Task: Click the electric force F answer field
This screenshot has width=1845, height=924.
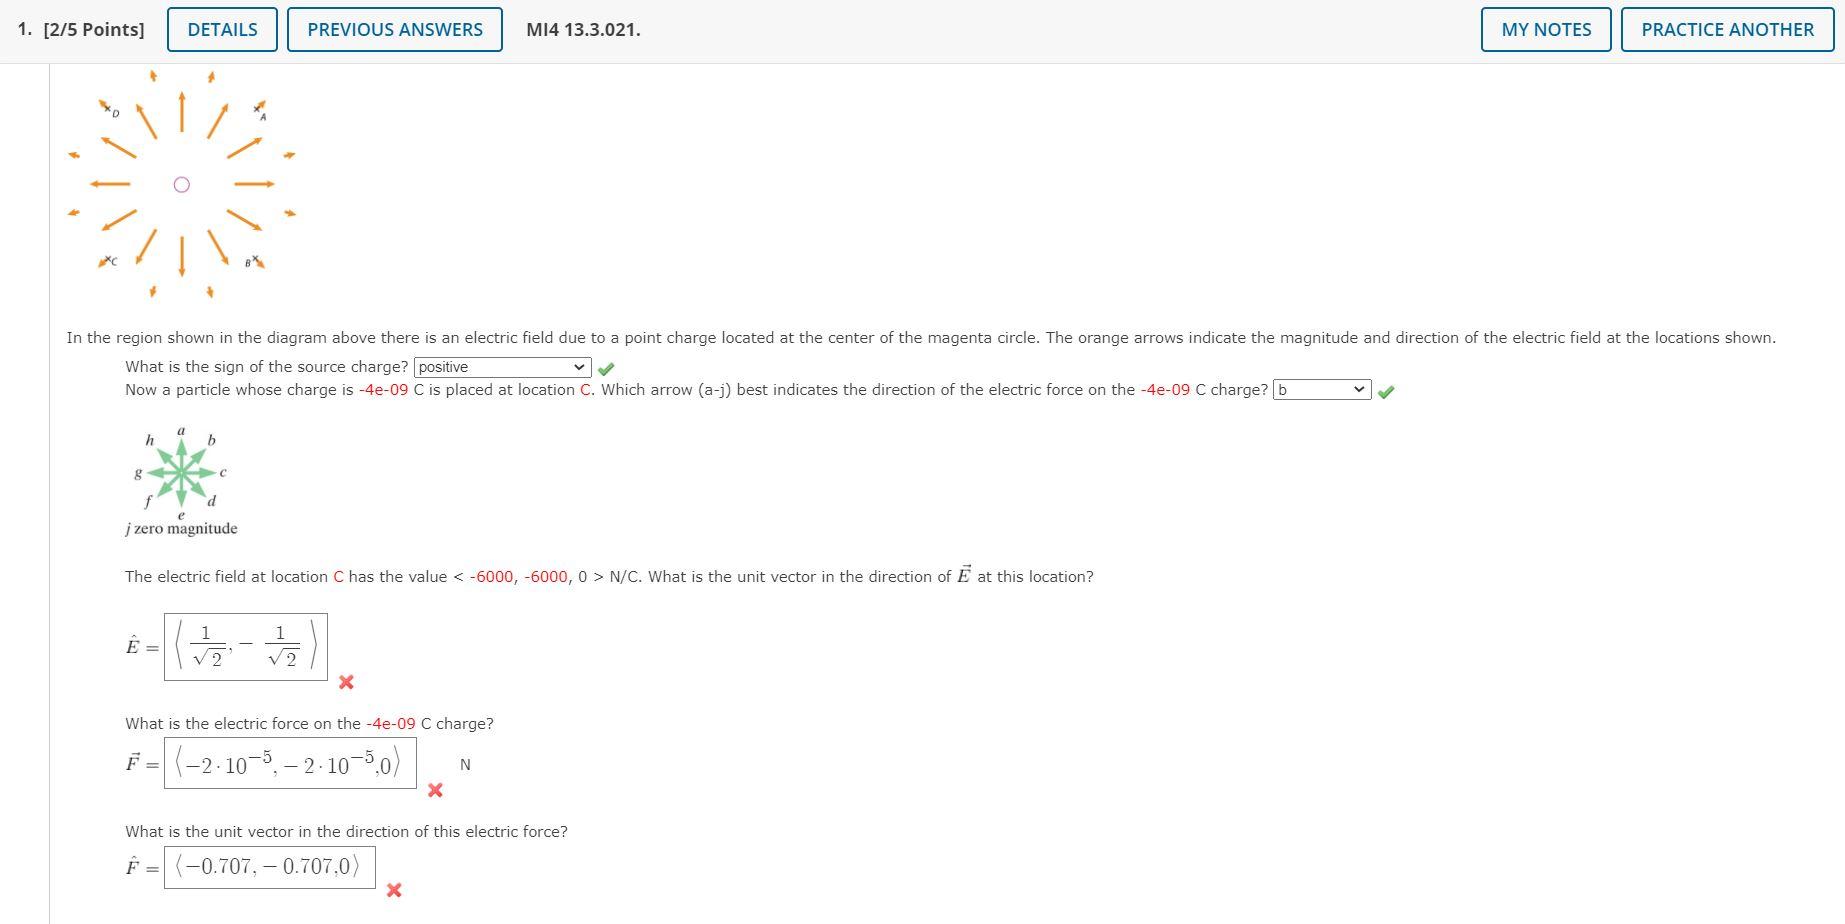Action: [290, 764]
